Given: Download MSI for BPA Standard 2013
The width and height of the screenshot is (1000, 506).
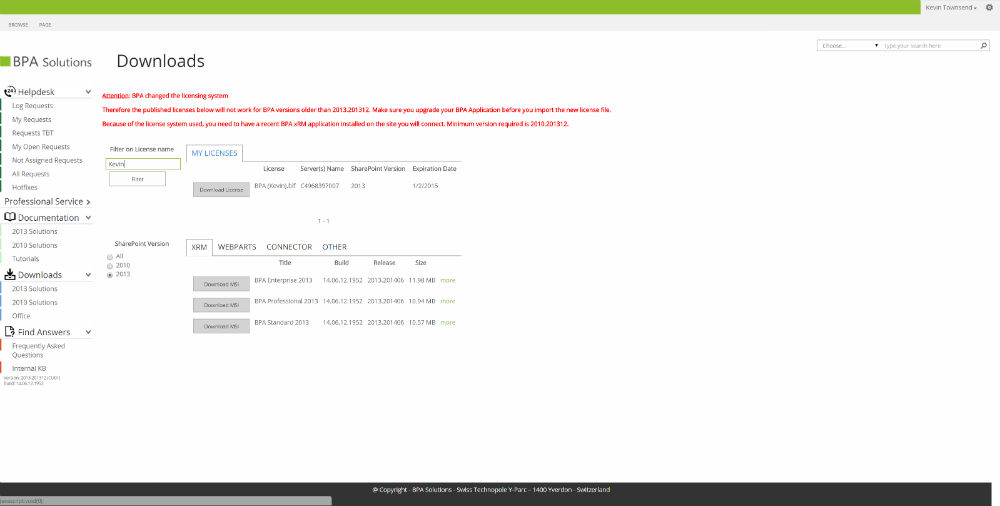Looking at the screenshot, I should click(x=221, y=326).
